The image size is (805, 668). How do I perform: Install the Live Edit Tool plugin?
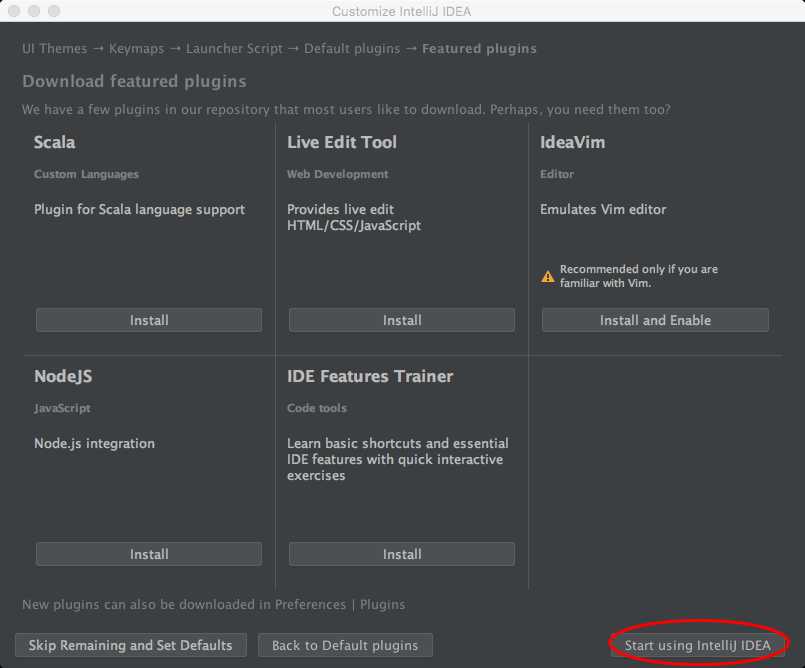pos(401,320)
